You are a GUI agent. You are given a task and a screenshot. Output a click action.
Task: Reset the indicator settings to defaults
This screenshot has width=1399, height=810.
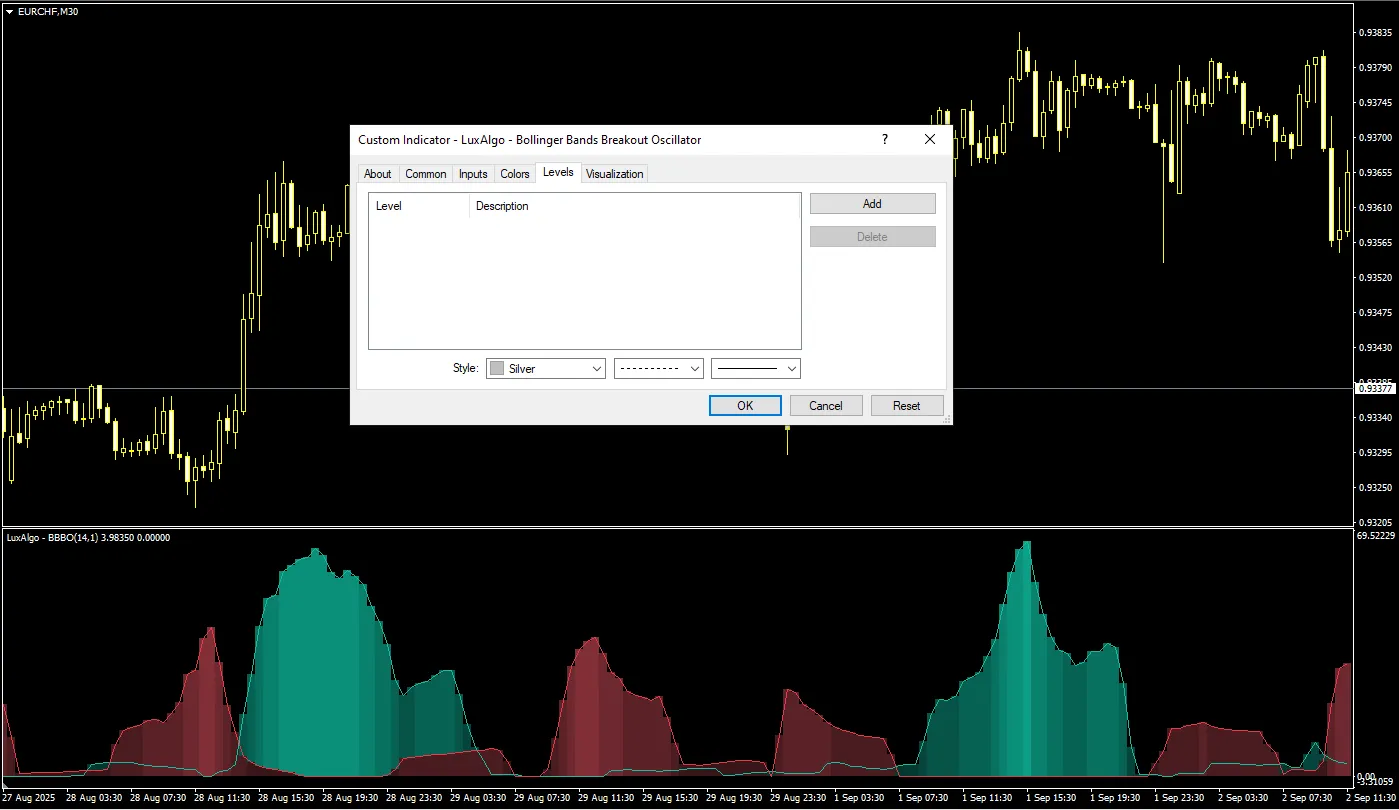coord(906,405)
